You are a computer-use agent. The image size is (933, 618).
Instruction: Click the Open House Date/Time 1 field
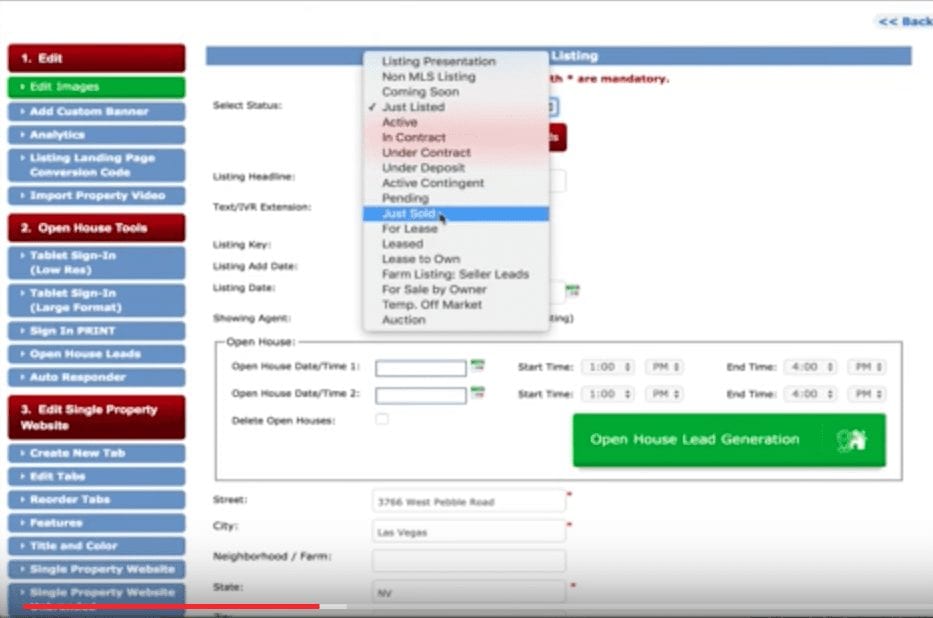click(421, 368)
